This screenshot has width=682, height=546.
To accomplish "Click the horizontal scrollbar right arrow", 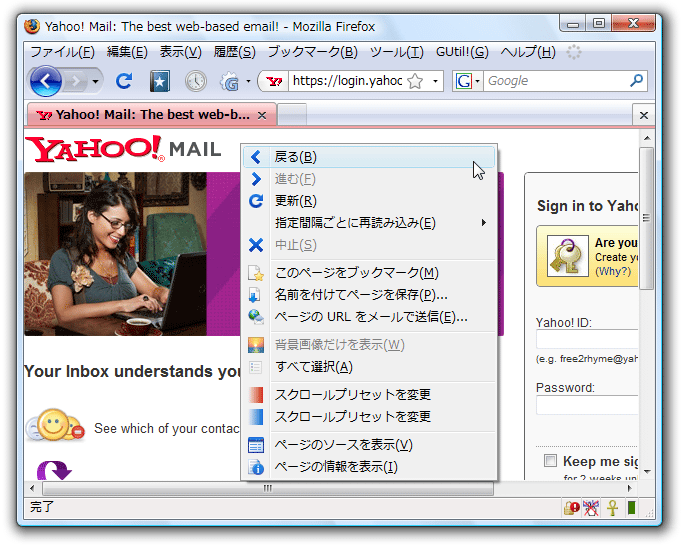I will click(630, 488).
